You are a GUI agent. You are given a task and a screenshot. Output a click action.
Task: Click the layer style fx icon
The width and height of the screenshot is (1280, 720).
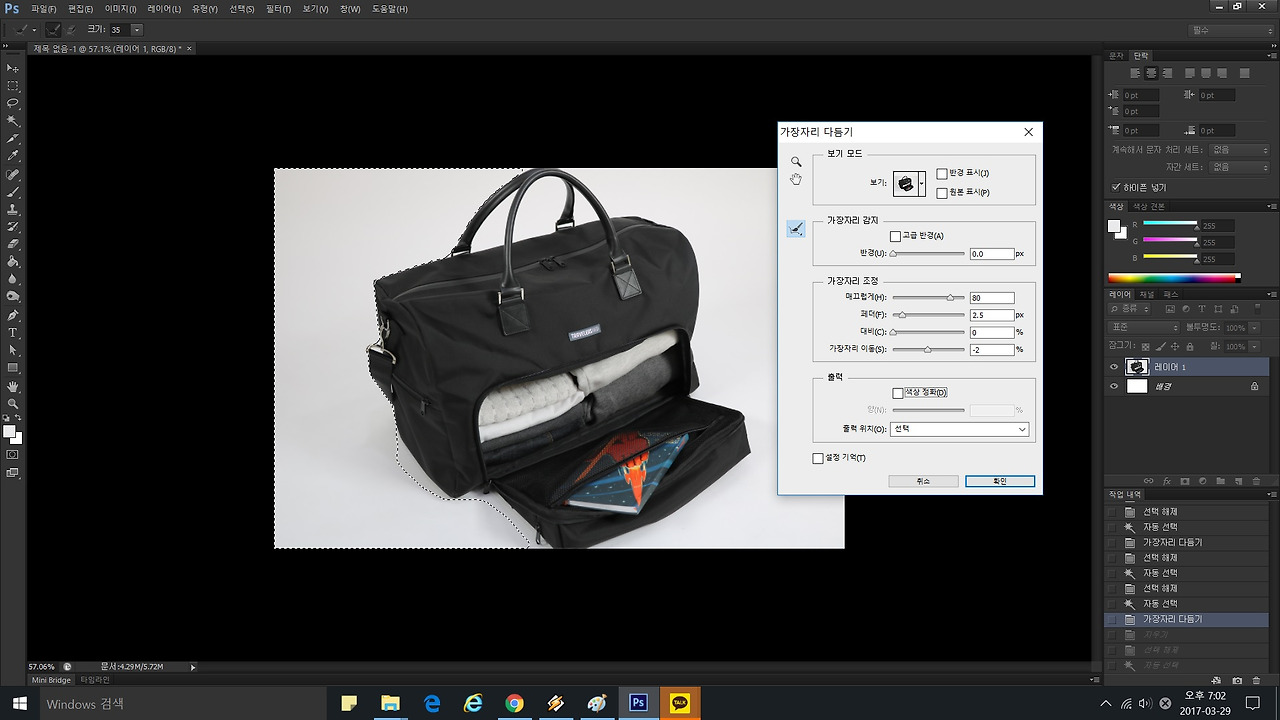tap(1166, 481)
